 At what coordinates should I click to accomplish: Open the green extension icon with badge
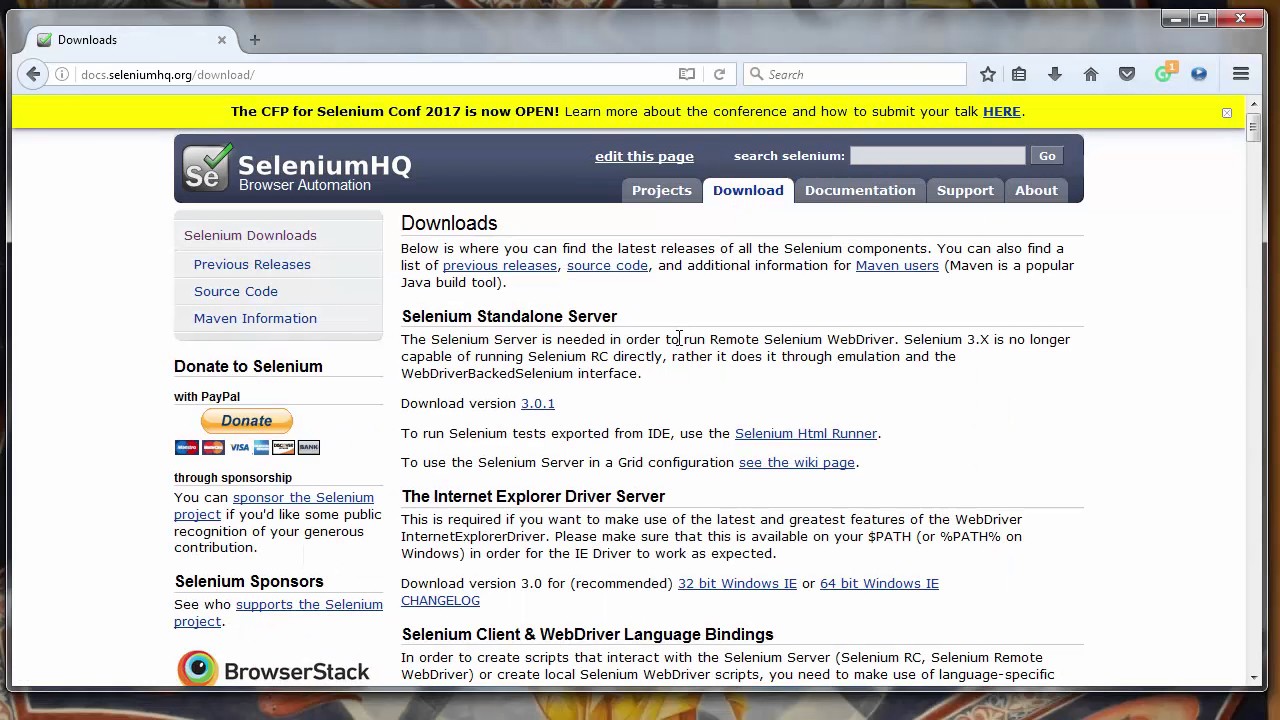[1164, 73]
